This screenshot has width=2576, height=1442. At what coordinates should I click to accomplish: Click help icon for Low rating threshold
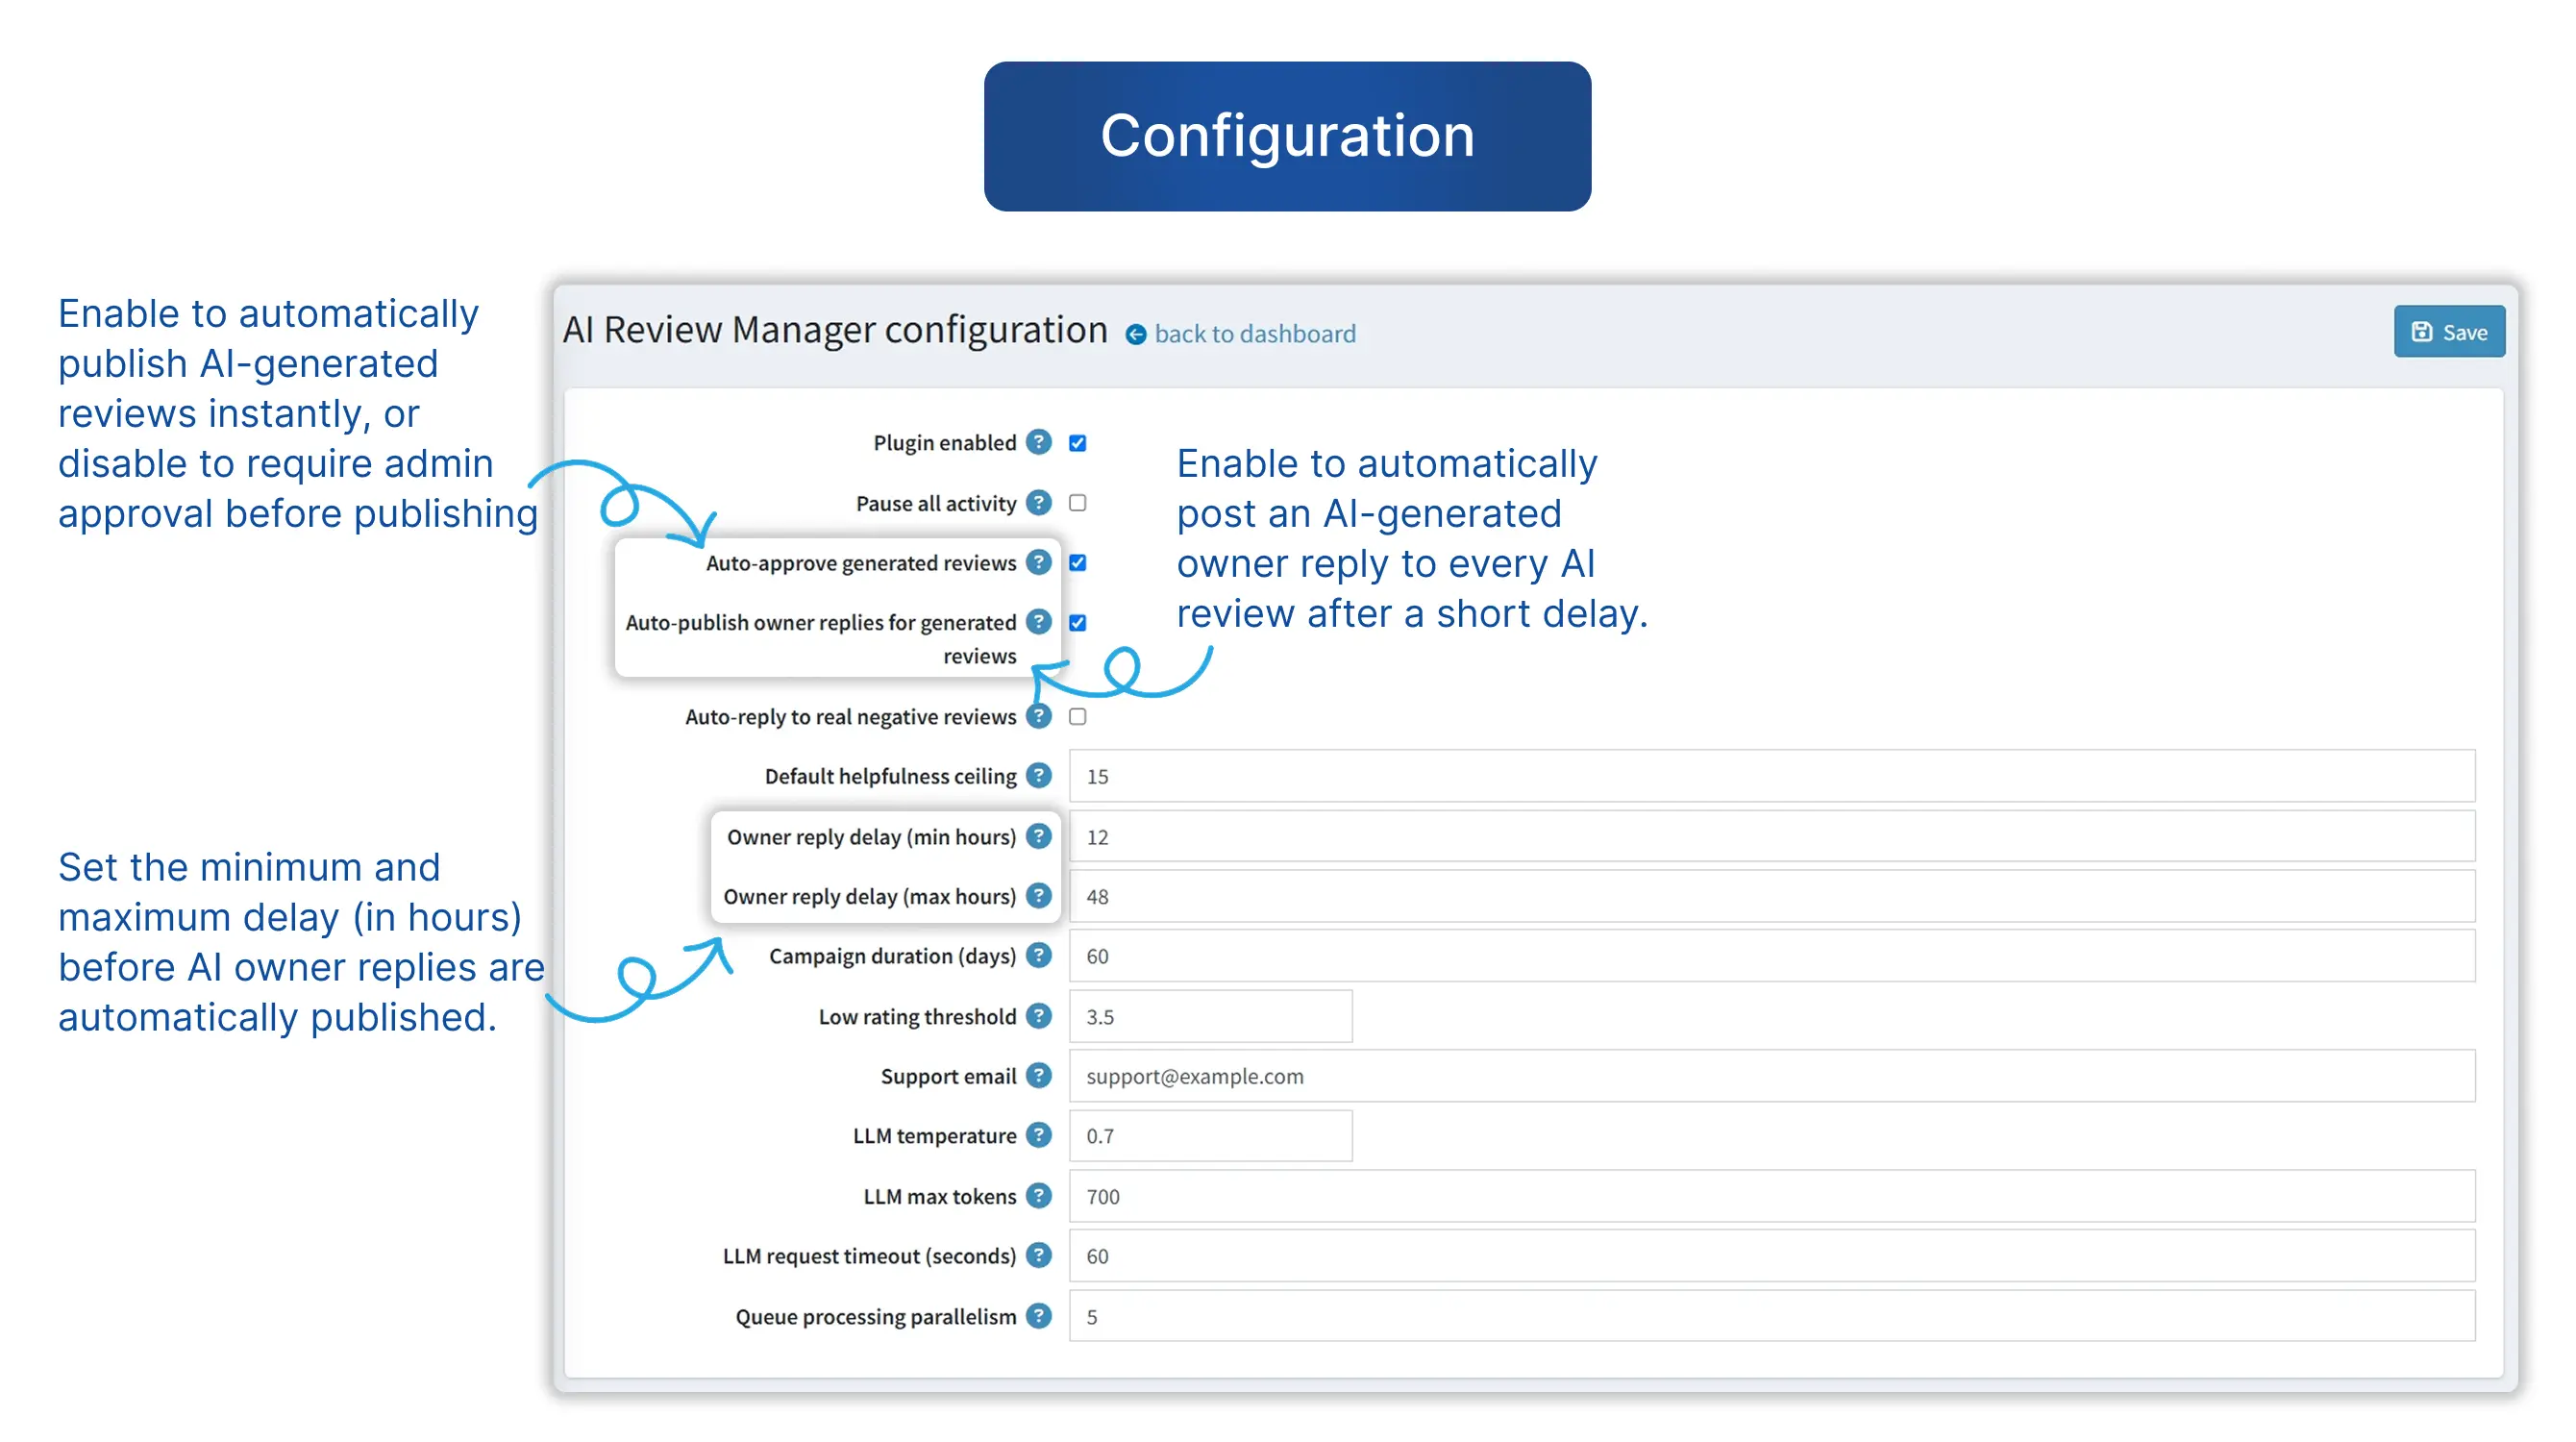pos(1039,1016)
